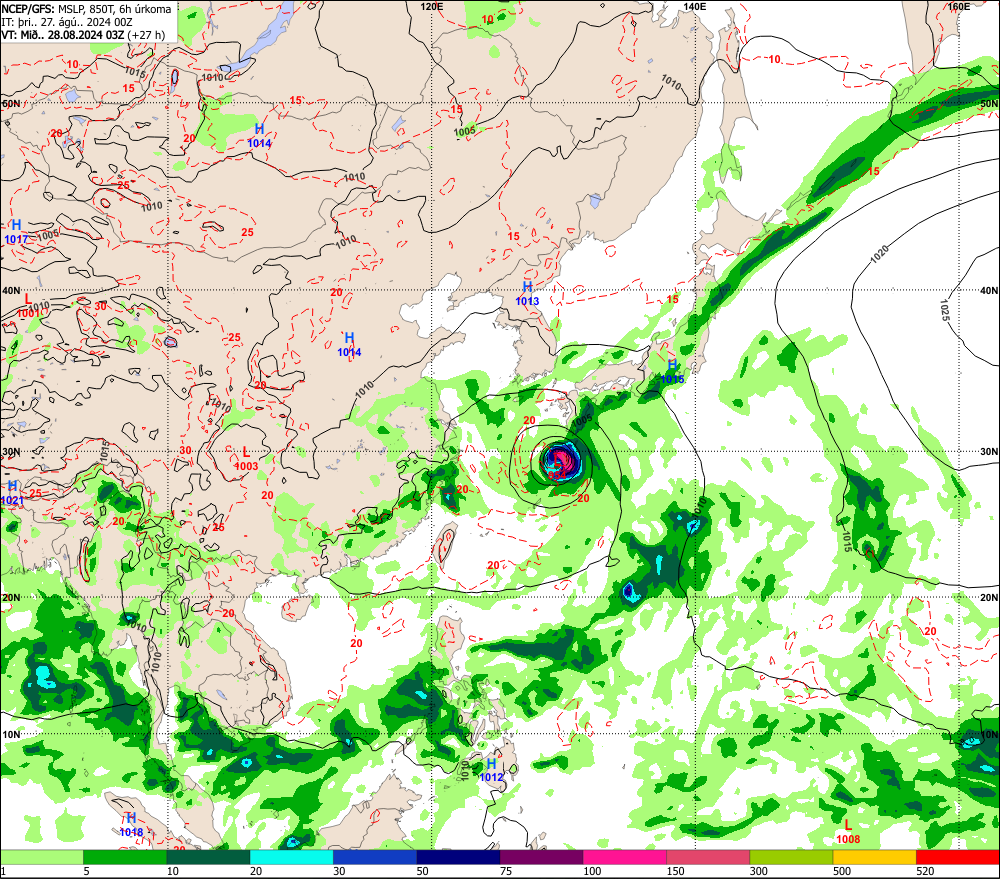The image size is (1000, 879).
Task: Click the green 5–10 legend swatch
Action: 125,857
